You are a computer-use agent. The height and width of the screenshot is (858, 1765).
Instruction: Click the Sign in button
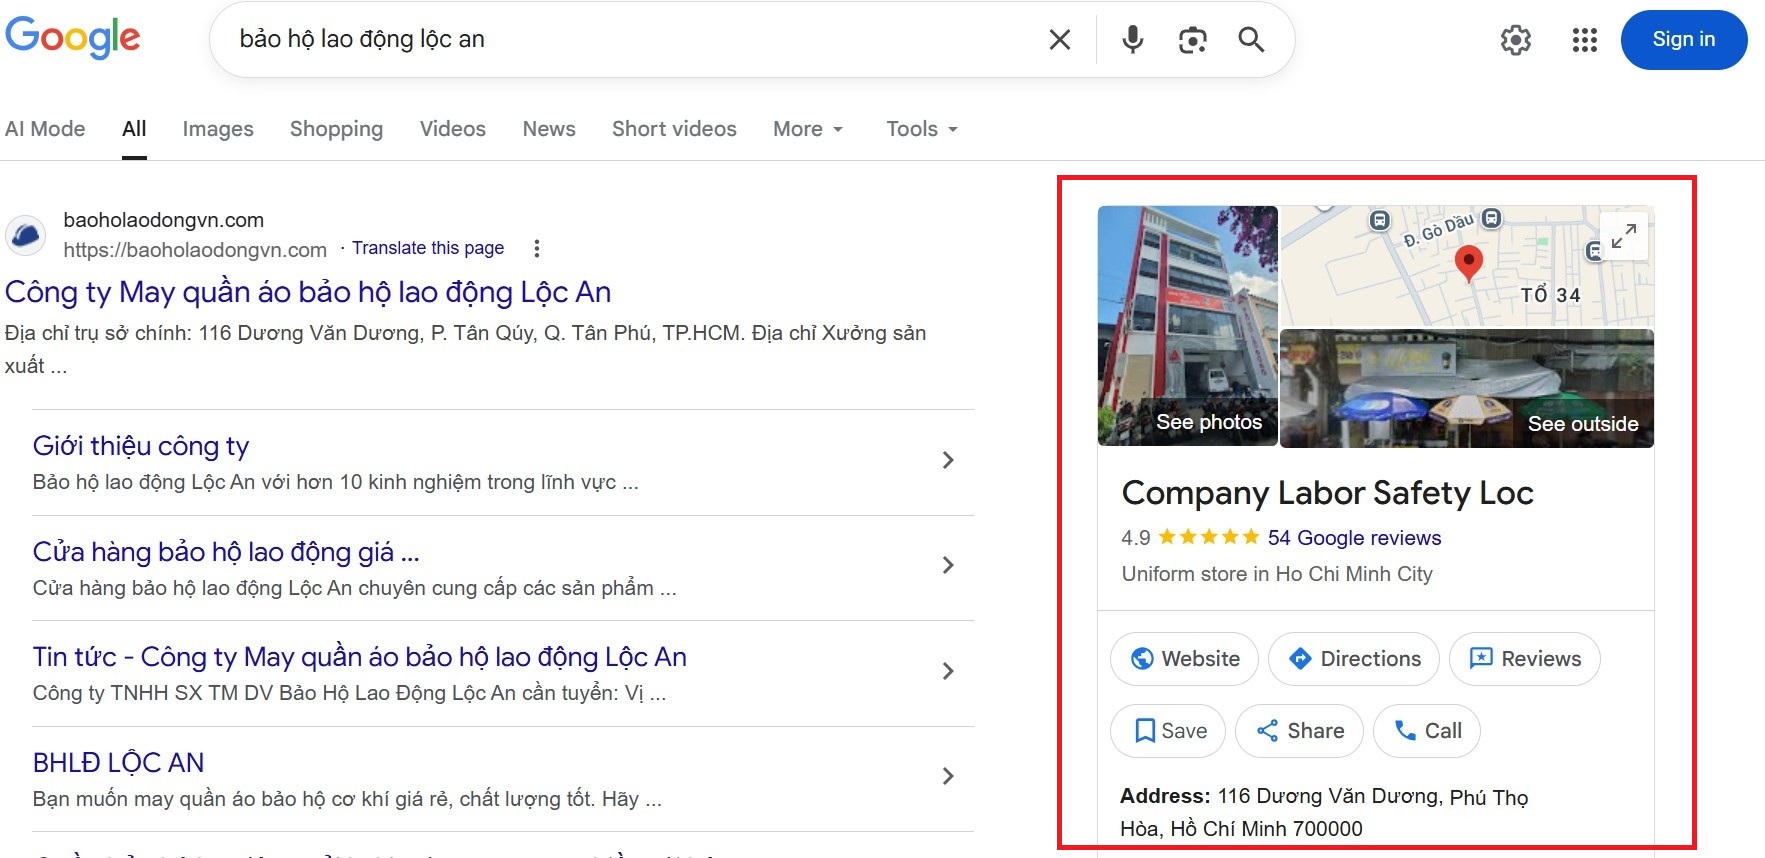pyautogui.click(x=1684, y=40)
